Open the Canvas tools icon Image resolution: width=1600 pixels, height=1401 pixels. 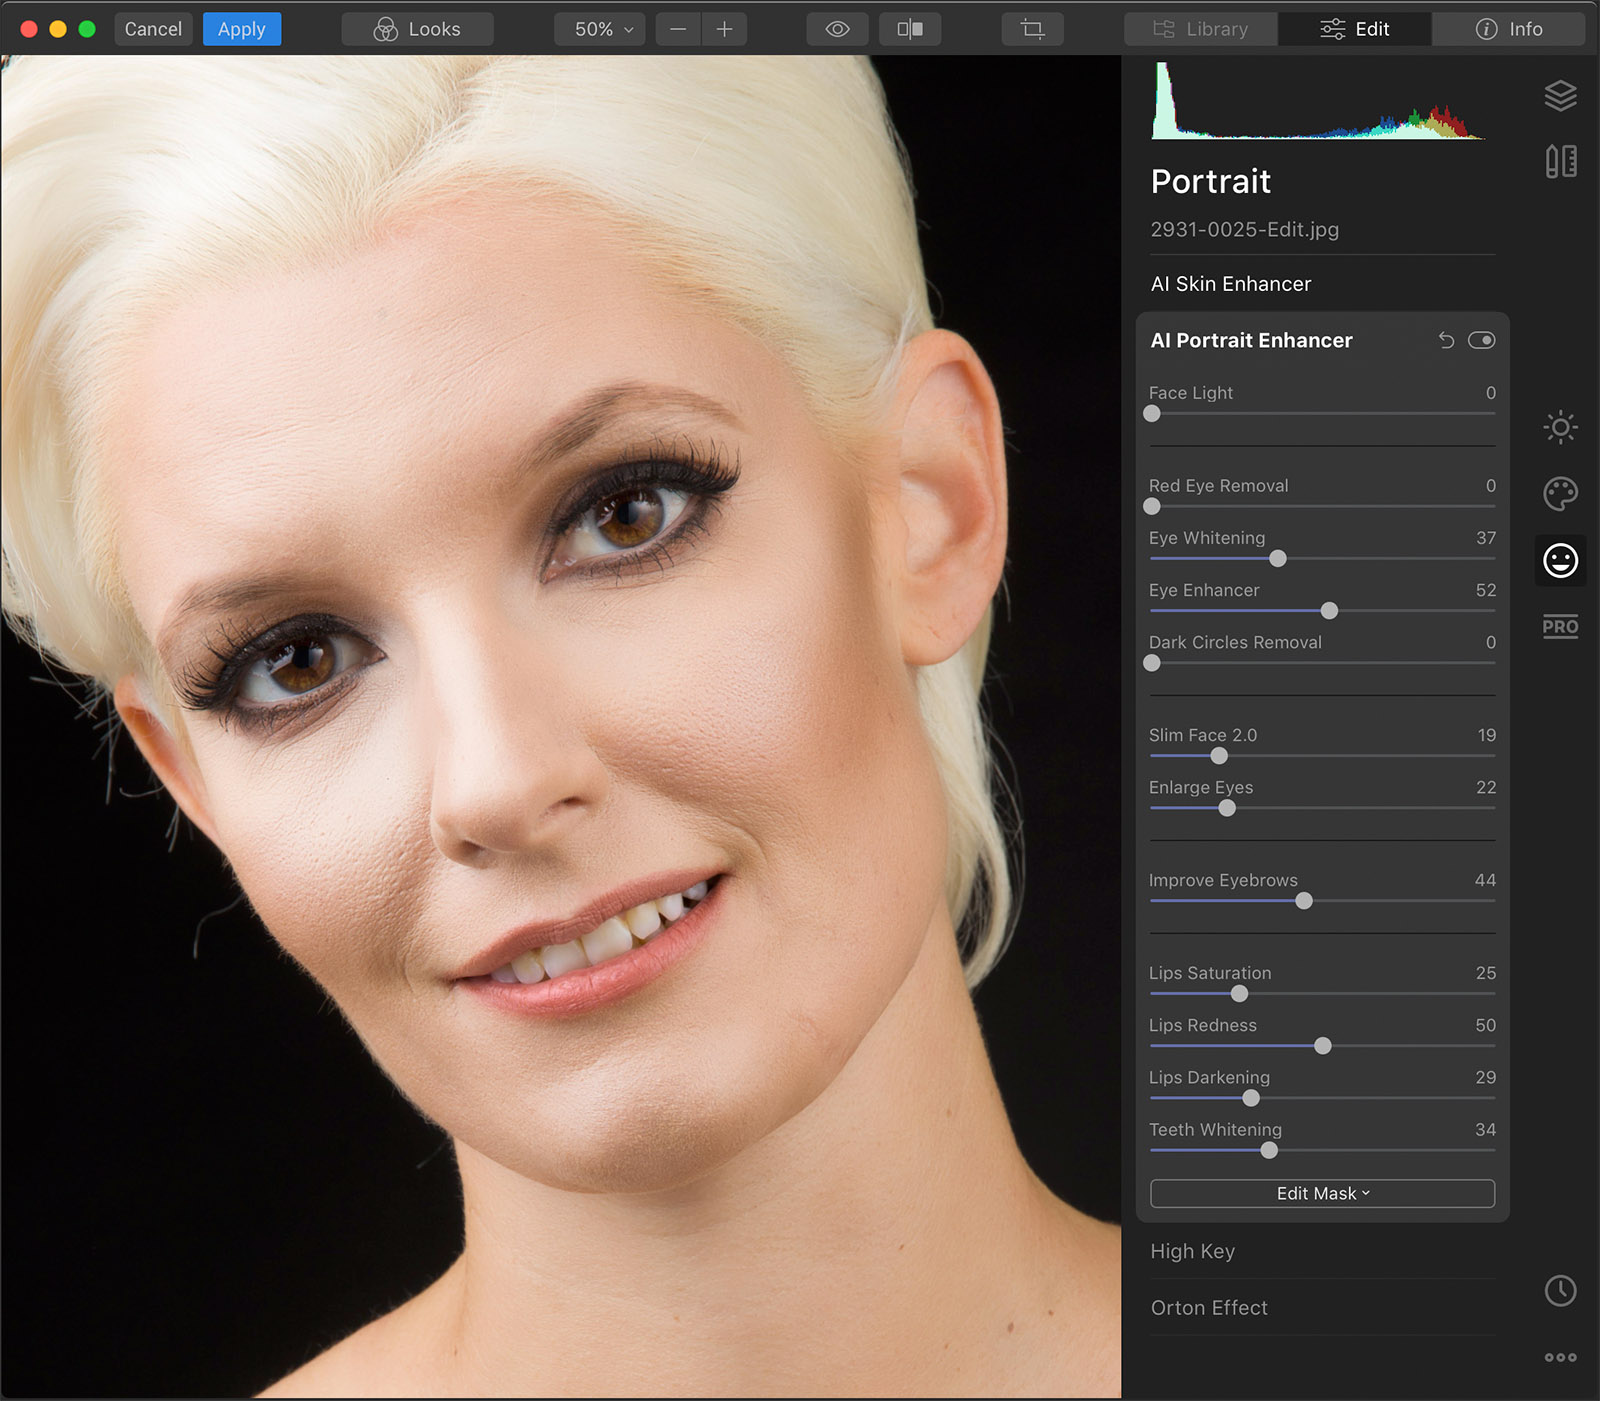click(x=1560, y=161)
